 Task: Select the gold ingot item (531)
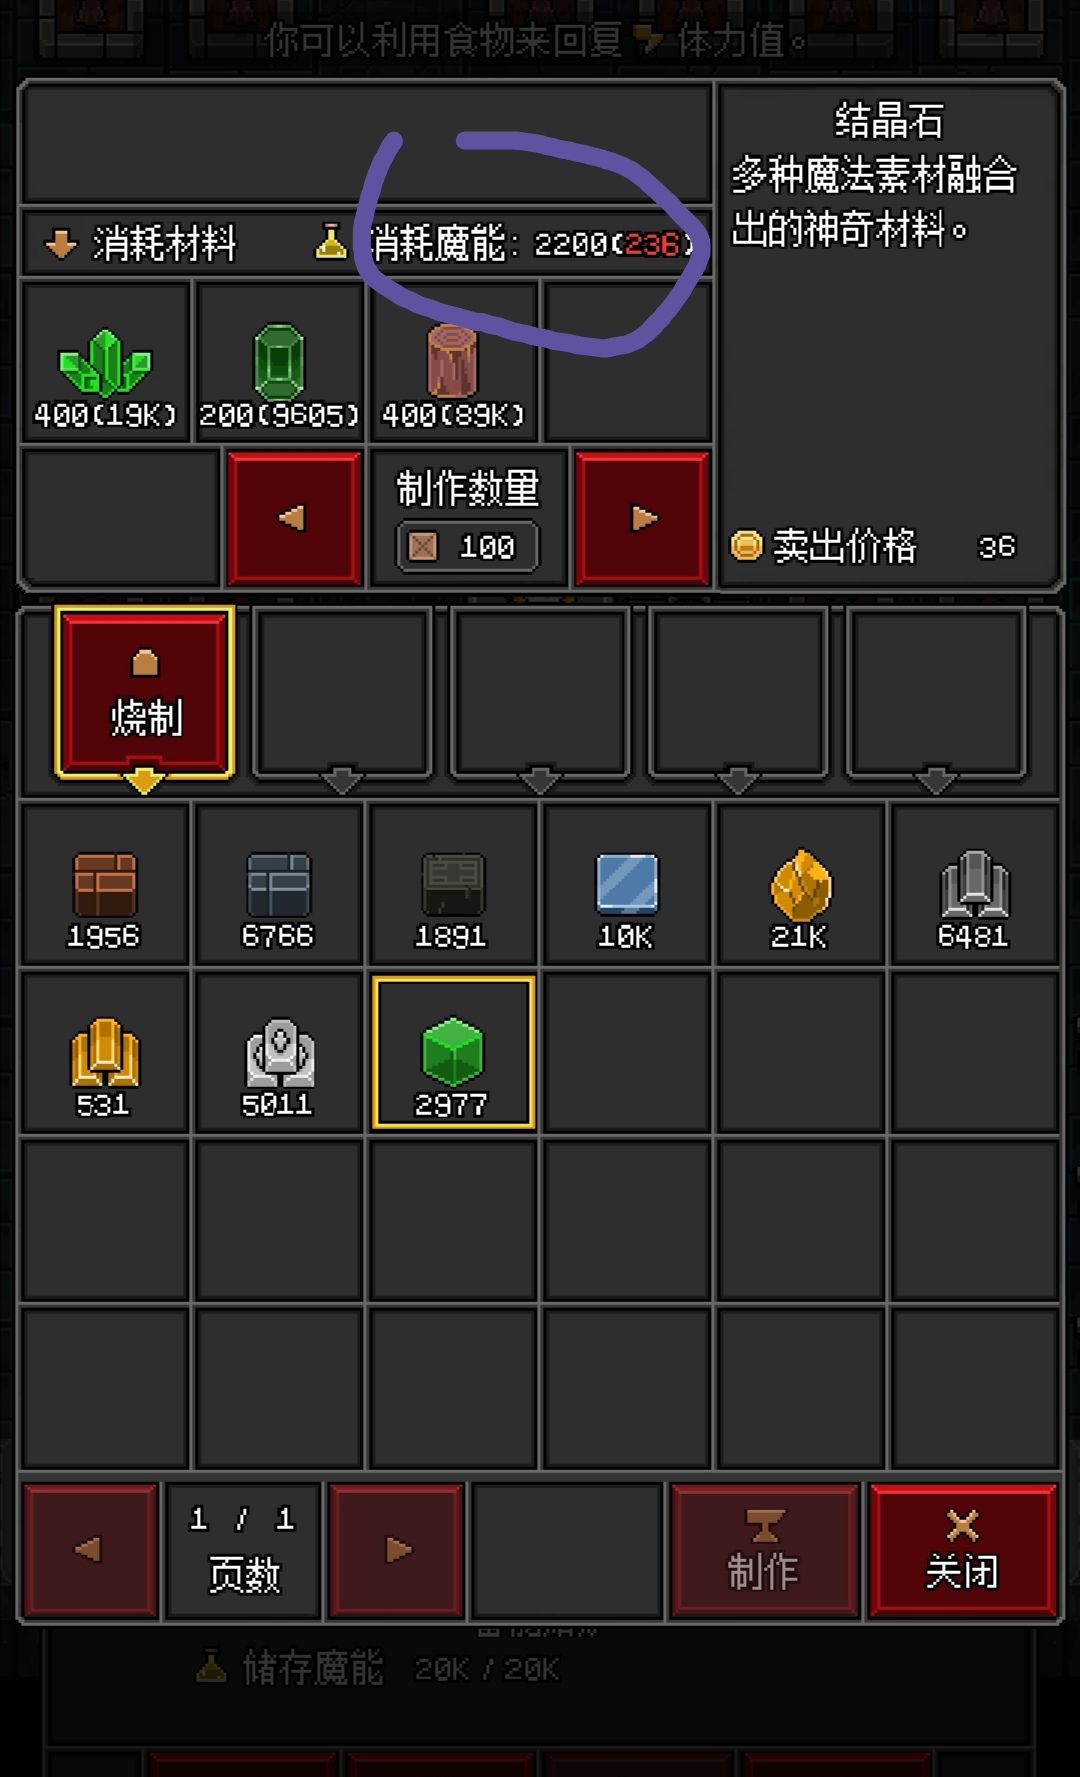tap(105, 1052)
